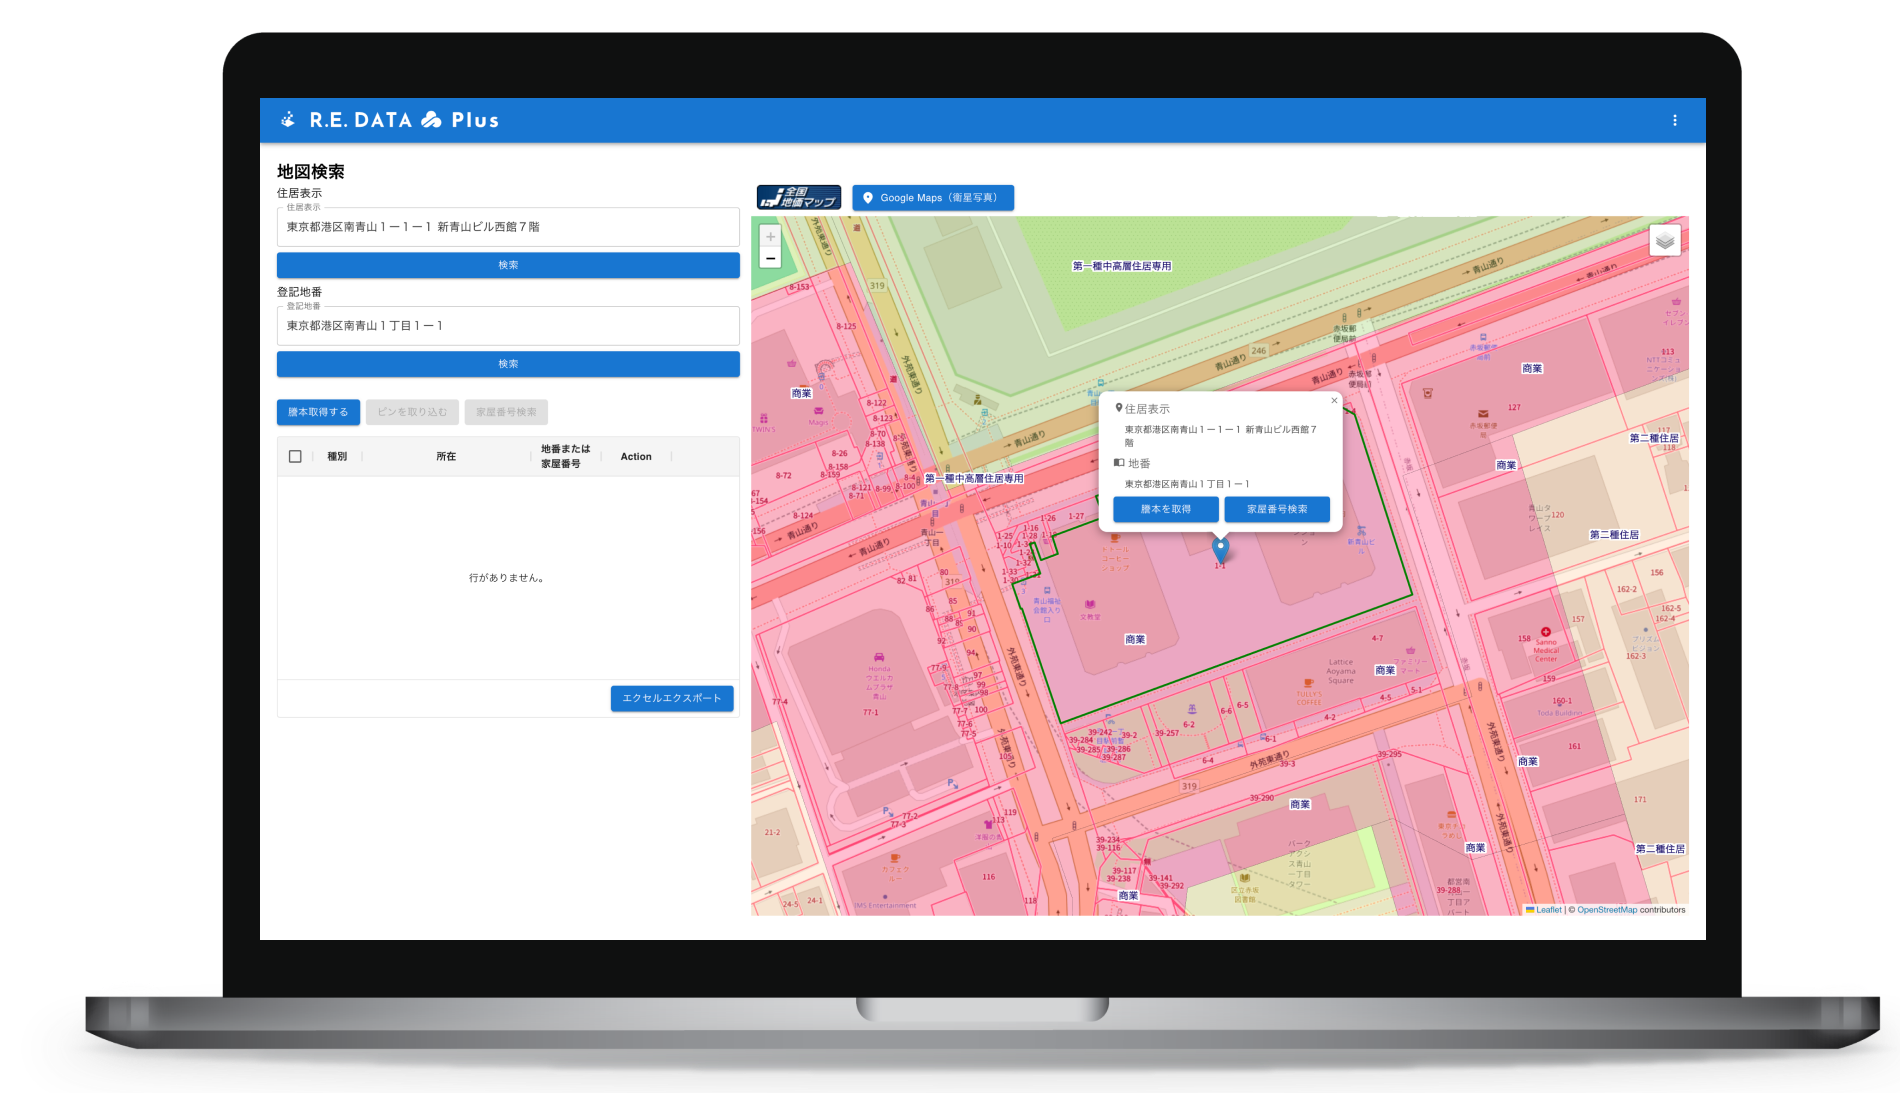This screenshot has width=1900, height=1094.
Task: Zoom out using the − map control
Action: click(770, 258)
